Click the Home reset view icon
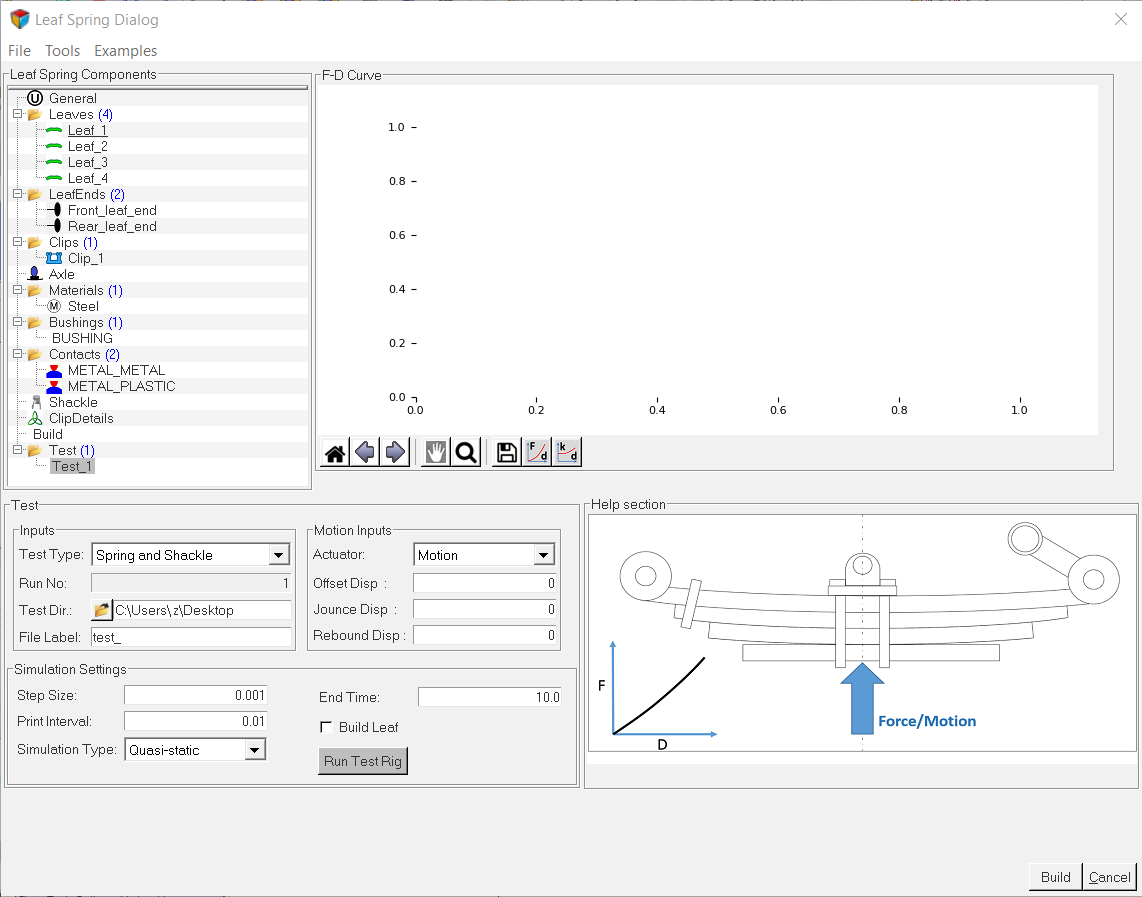The height and width of the screenshot is (897, 1142). (x=336, y=453)
